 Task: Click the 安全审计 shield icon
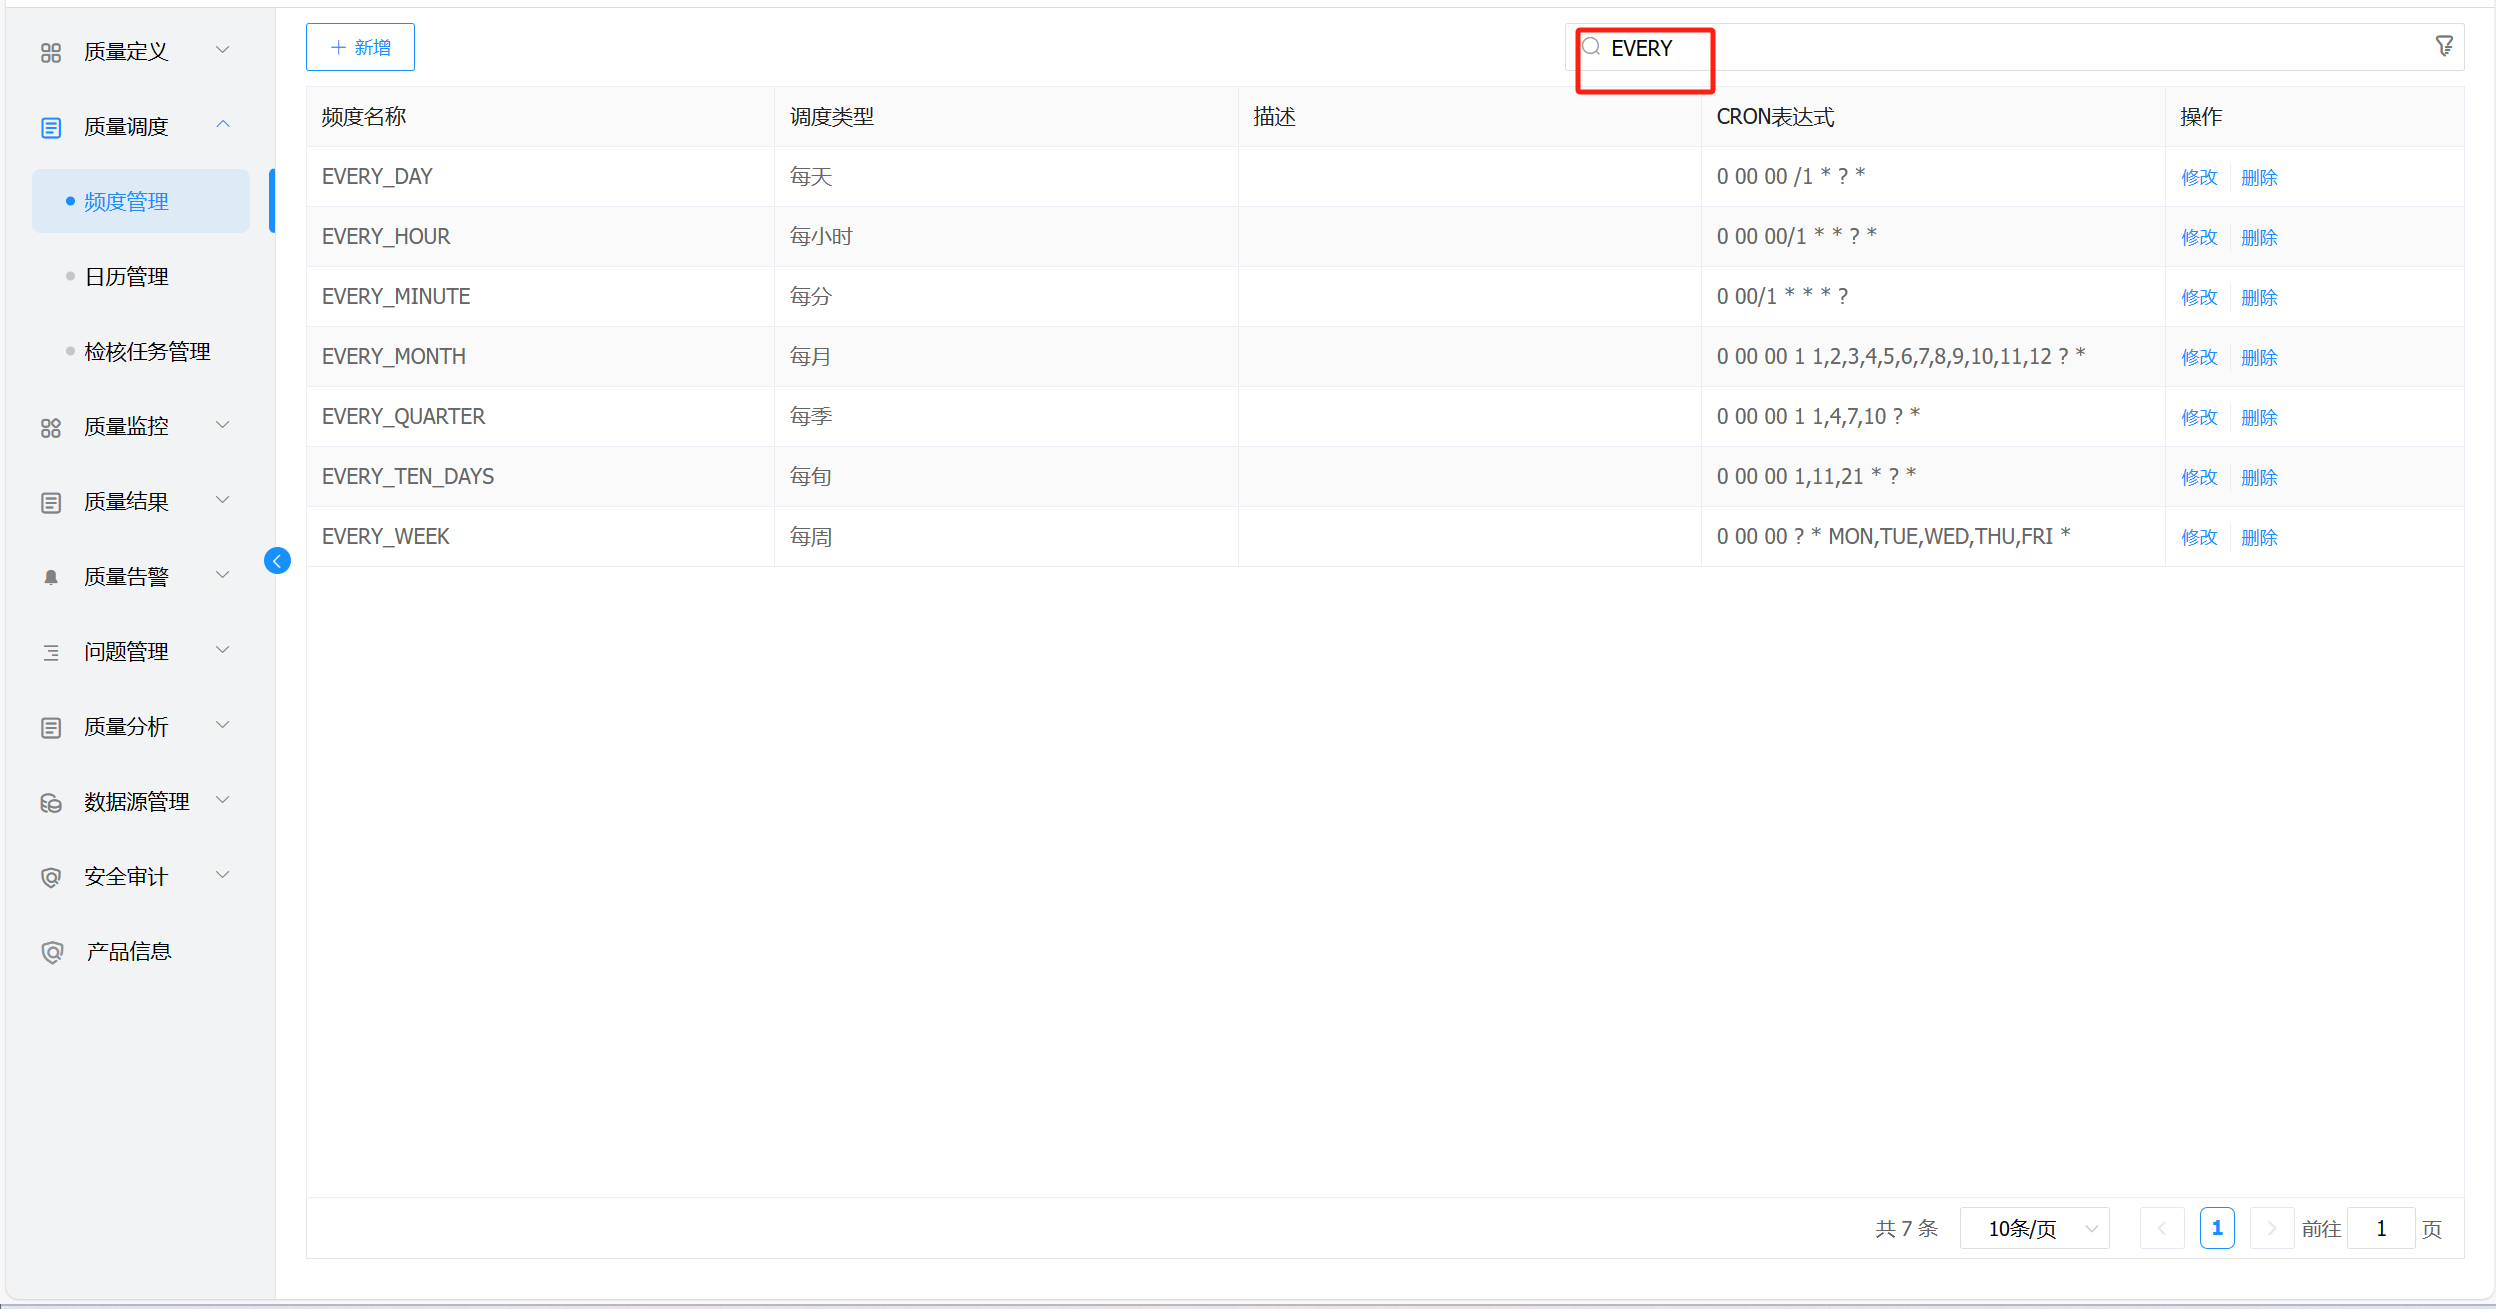point(51,878)
